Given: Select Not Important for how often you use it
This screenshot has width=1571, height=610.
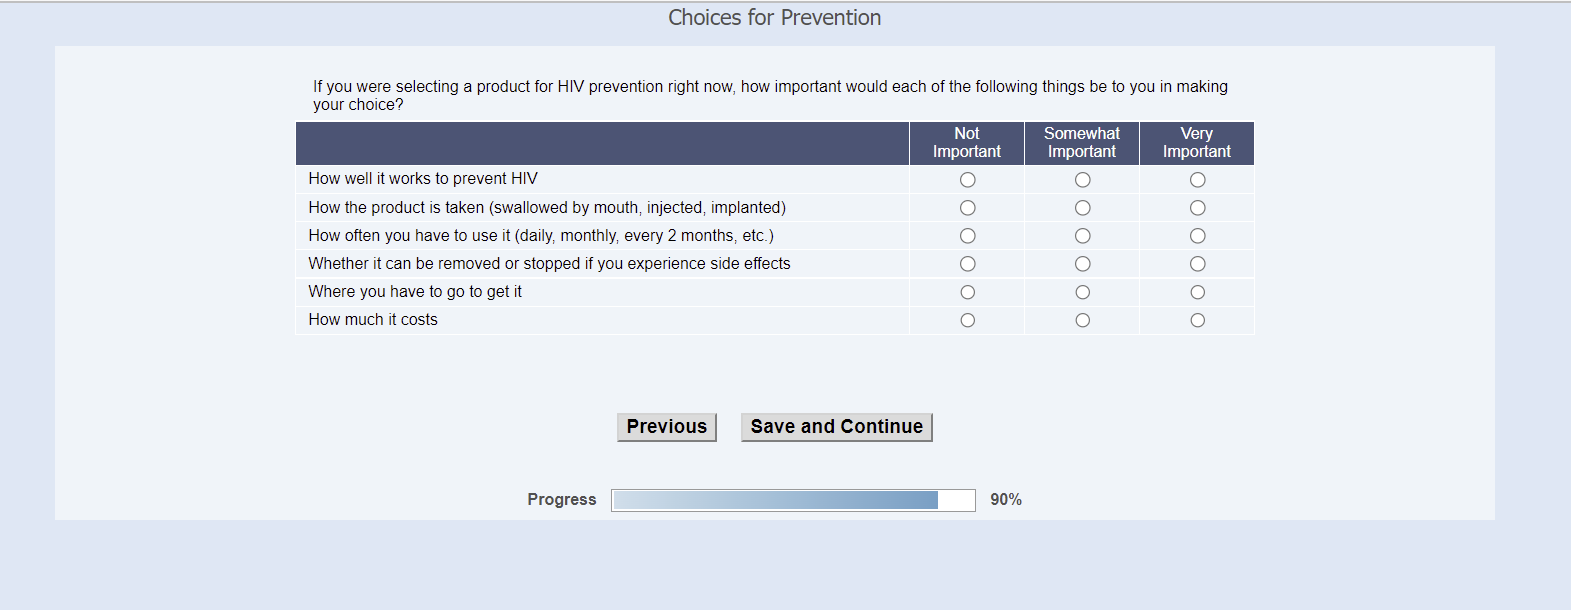Looking at the screenshot, I should tap(967, 236).
